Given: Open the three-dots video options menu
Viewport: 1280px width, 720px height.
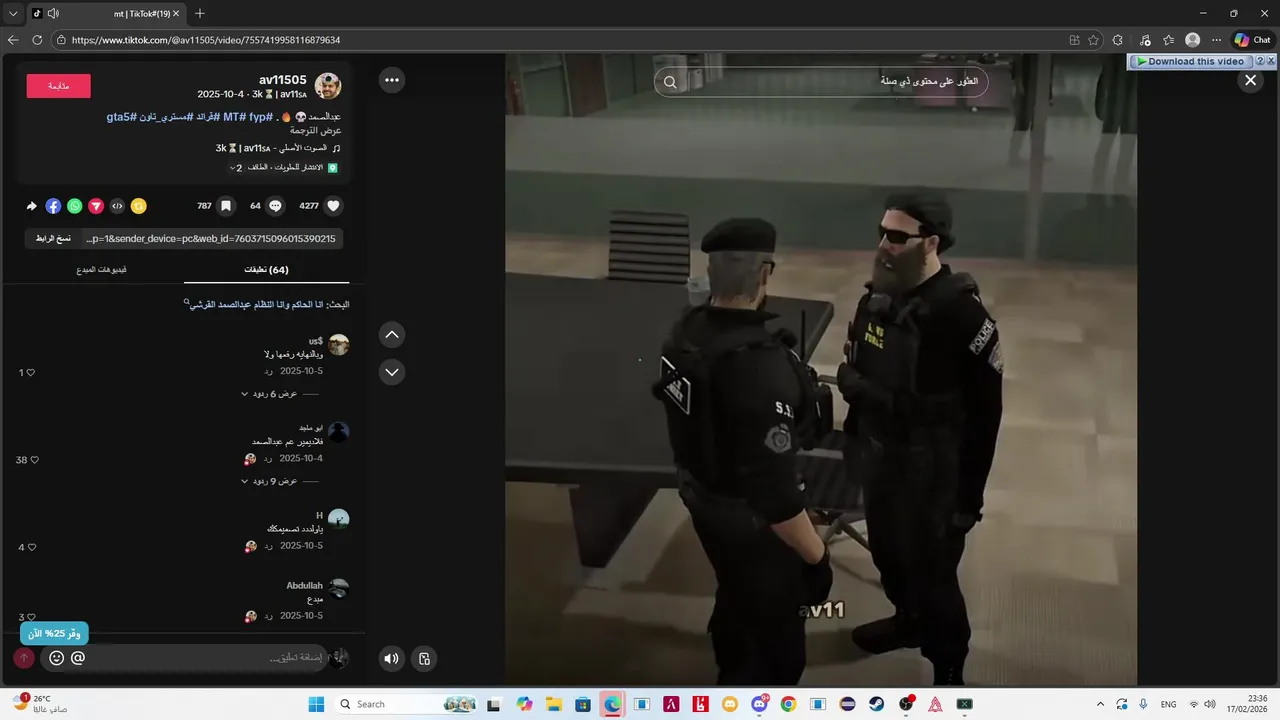Looking at the screenshot, I should [392, 80].
